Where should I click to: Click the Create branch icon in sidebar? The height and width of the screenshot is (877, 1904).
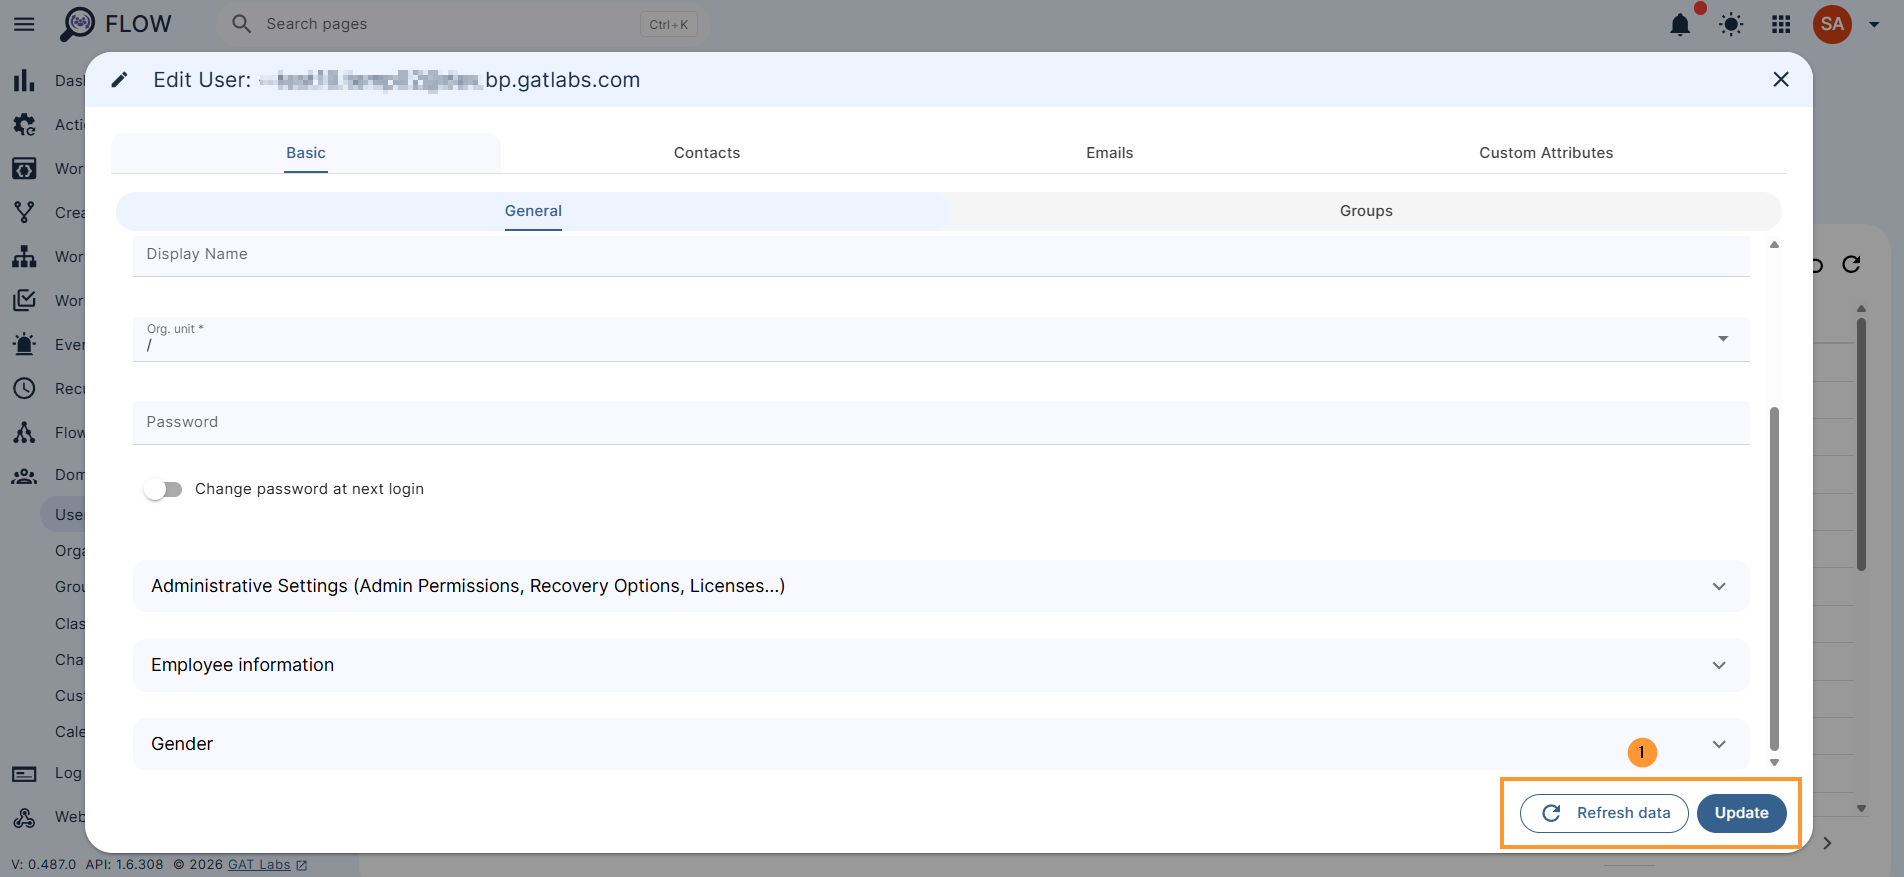pyautogui.click(x=24, y=212)
